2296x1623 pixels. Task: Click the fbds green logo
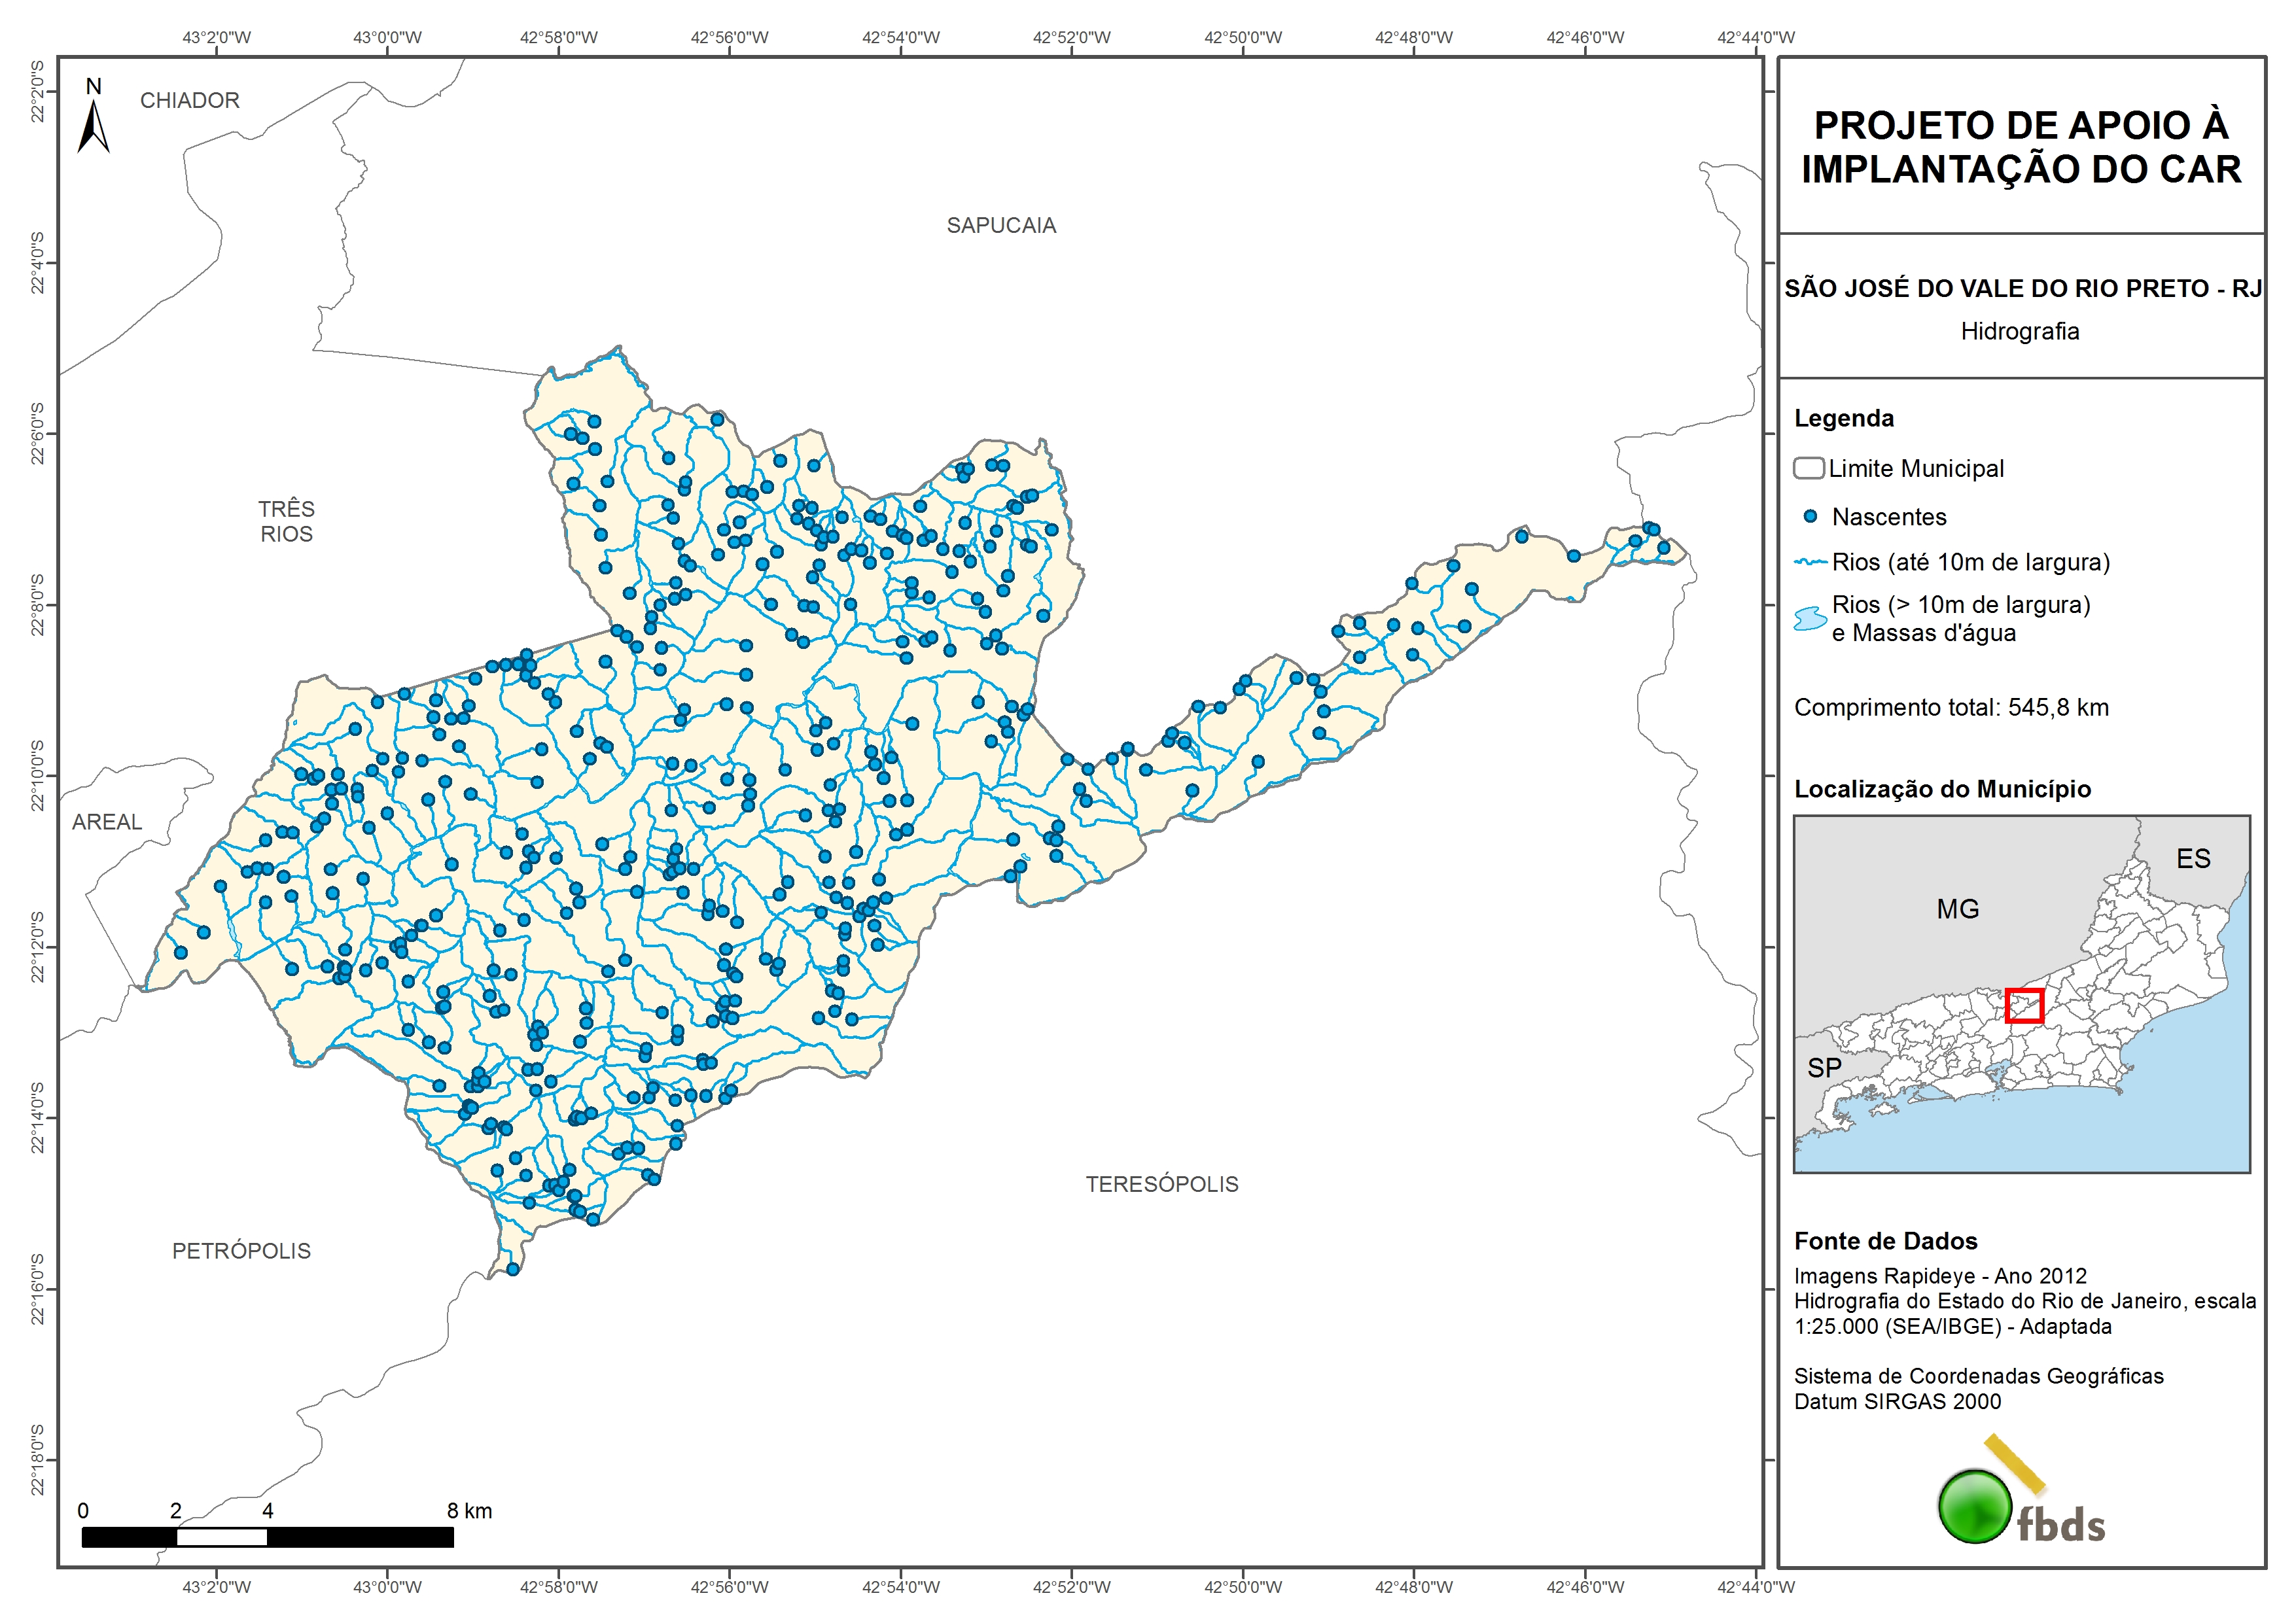(1975, 1506)
